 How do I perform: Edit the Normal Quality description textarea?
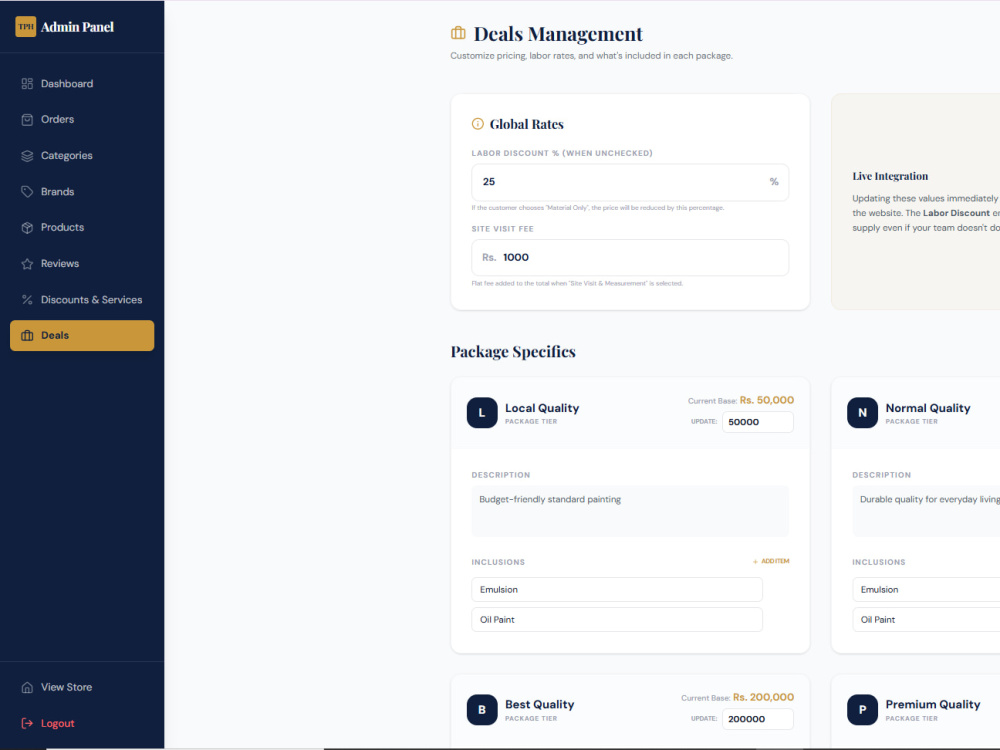pyautogui.click(x=926, y=511)
